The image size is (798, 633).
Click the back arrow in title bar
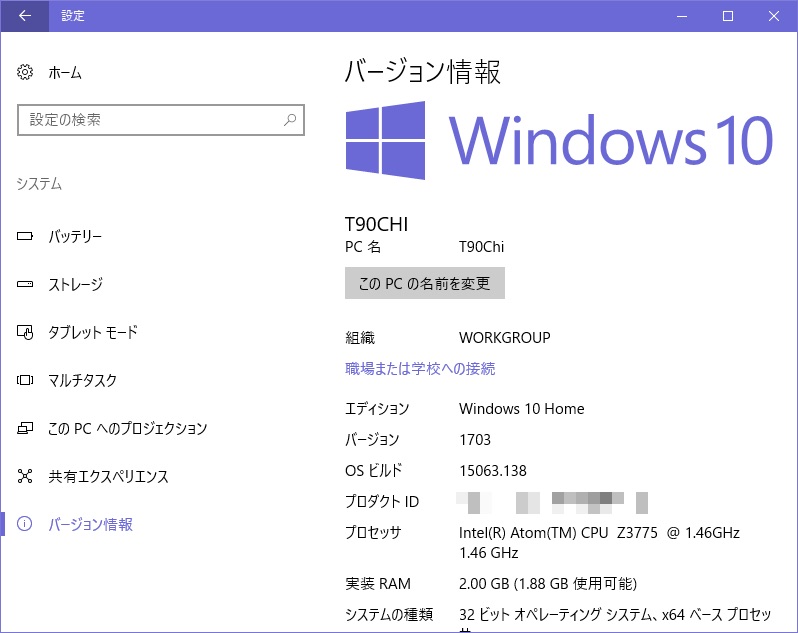click(24, 16)
